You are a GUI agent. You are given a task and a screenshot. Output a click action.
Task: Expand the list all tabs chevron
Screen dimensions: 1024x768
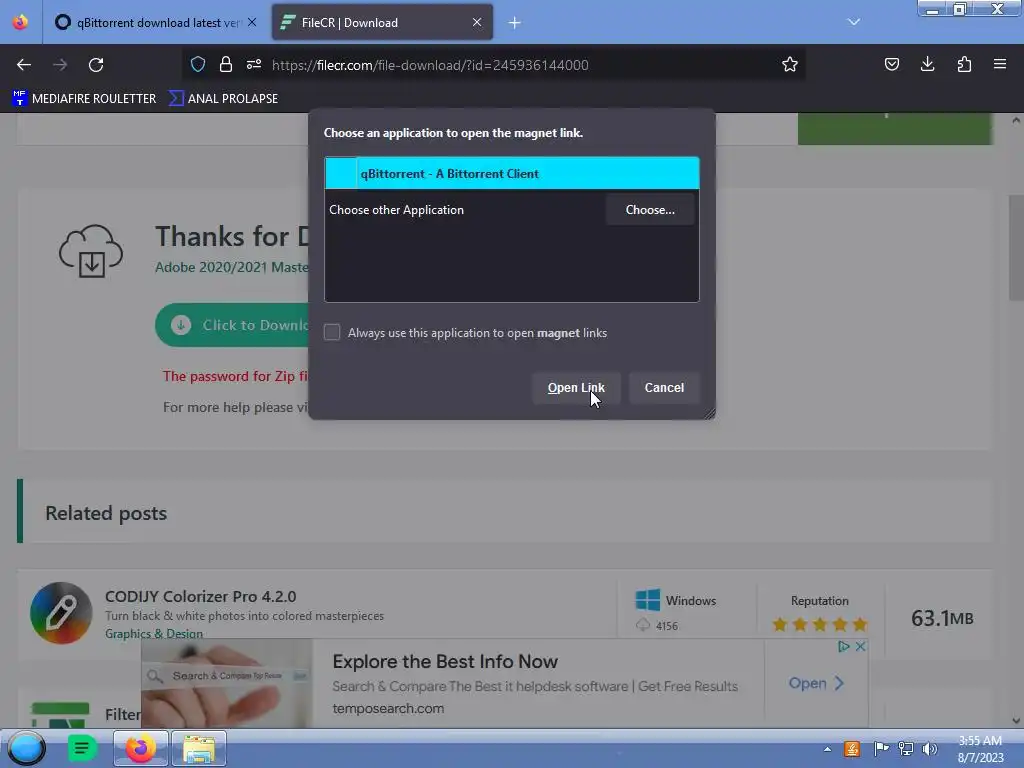854,22
